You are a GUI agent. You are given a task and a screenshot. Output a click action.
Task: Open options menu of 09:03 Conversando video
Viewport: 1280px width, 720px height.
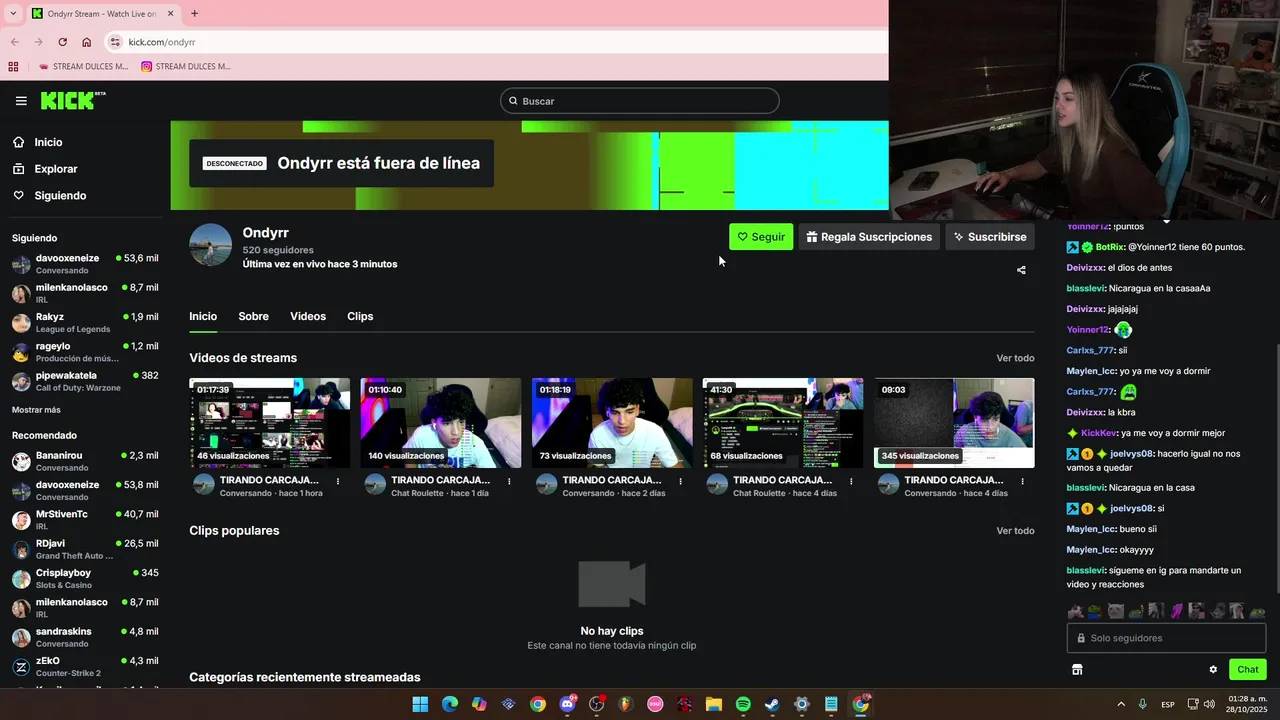[x=1022, y=481]
